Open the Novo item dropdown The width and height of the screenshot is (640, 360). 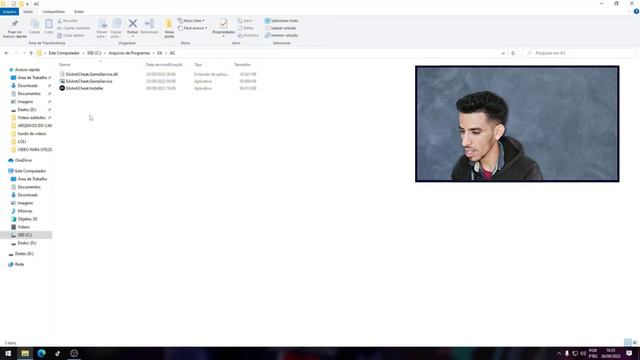click(191, 21)
